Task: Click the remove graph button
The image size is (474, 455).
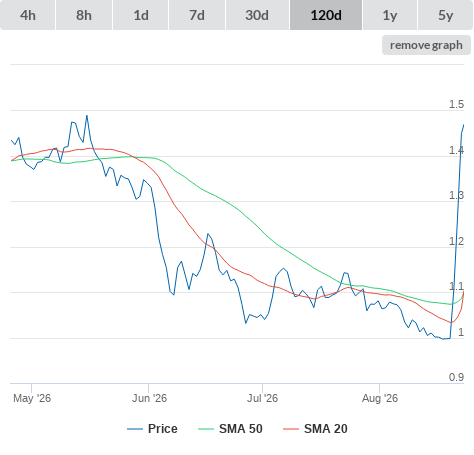Action: pos(426,45)
